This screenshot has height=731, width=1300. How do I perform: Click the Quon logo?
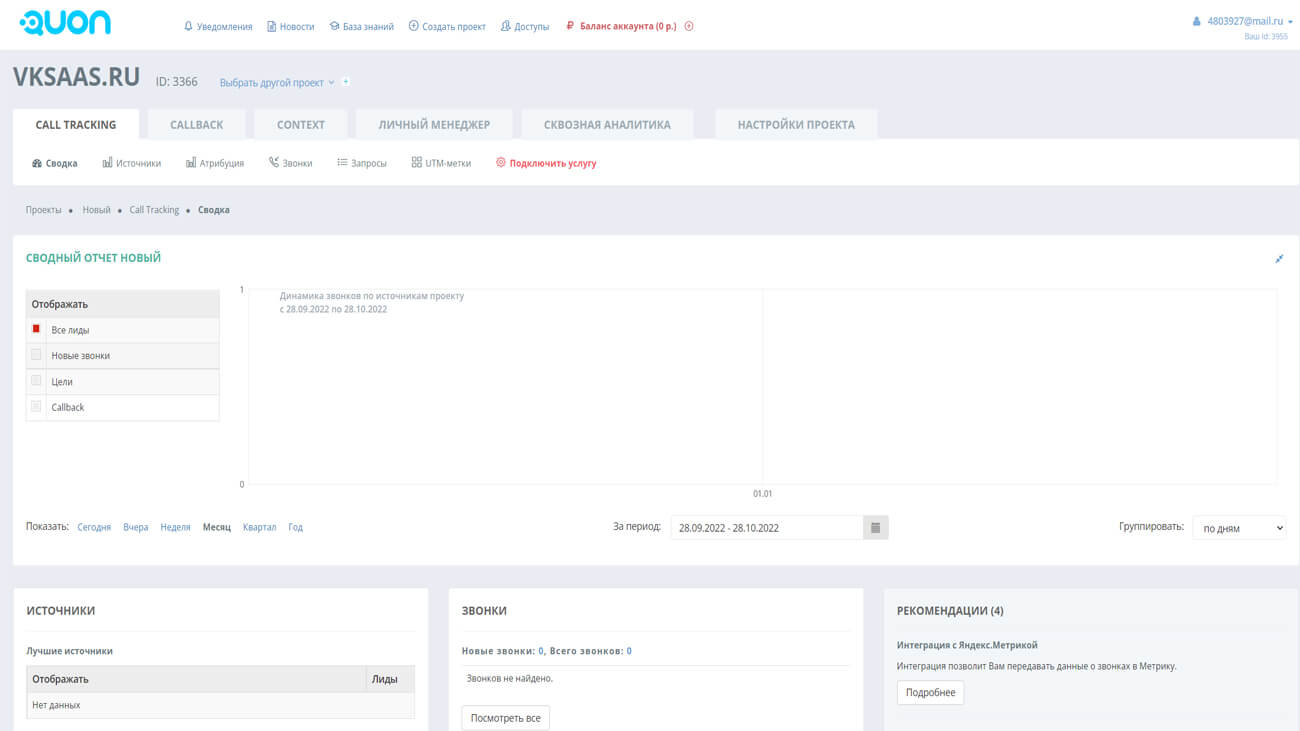point(65,24)
